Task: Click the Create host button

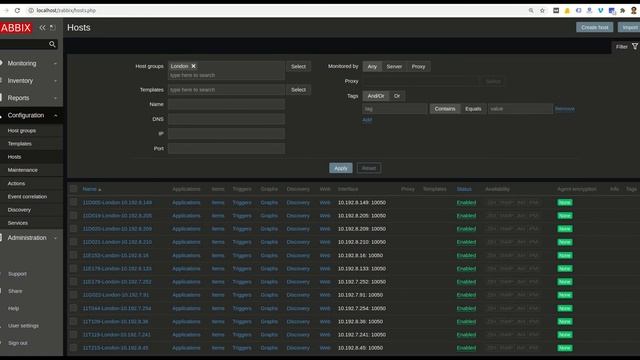Action: 594,27
